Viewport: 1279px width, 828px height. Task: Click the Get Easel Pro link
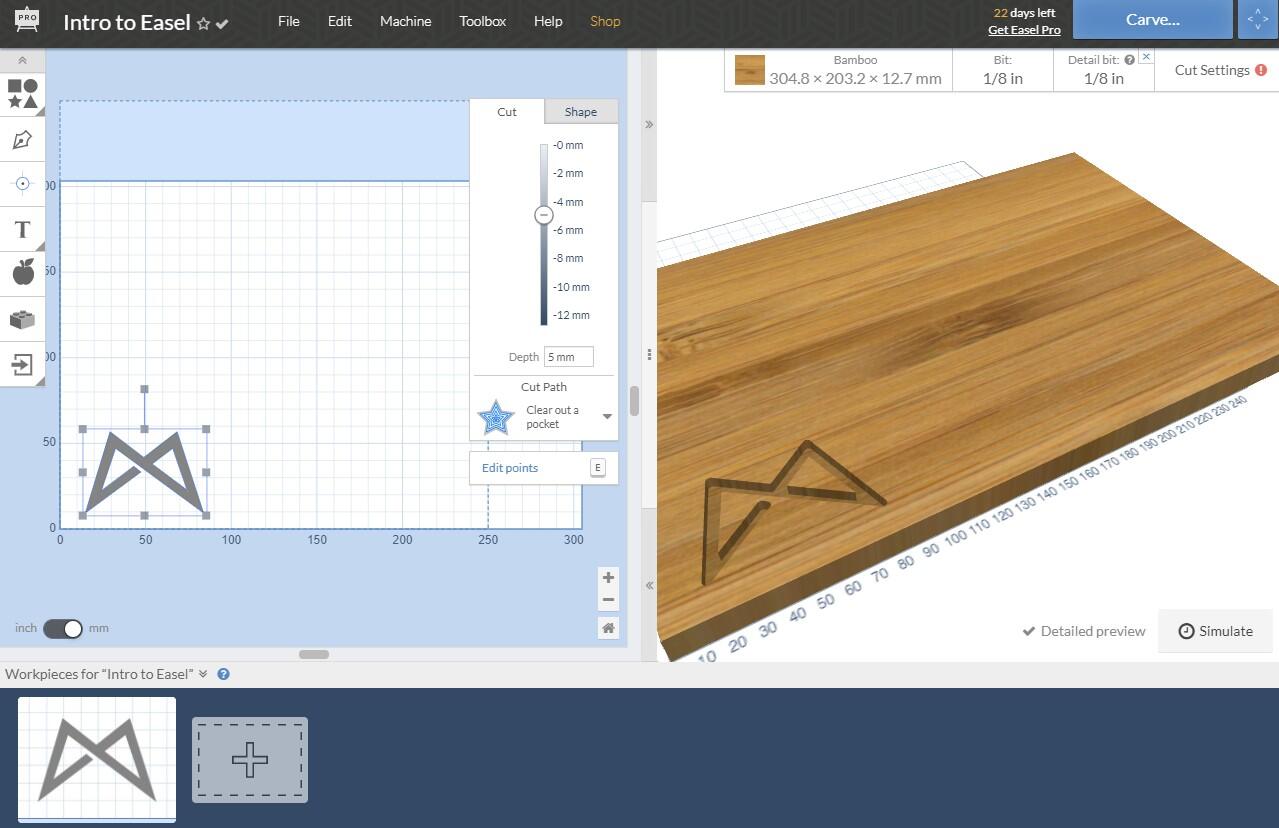point(1024,30)
